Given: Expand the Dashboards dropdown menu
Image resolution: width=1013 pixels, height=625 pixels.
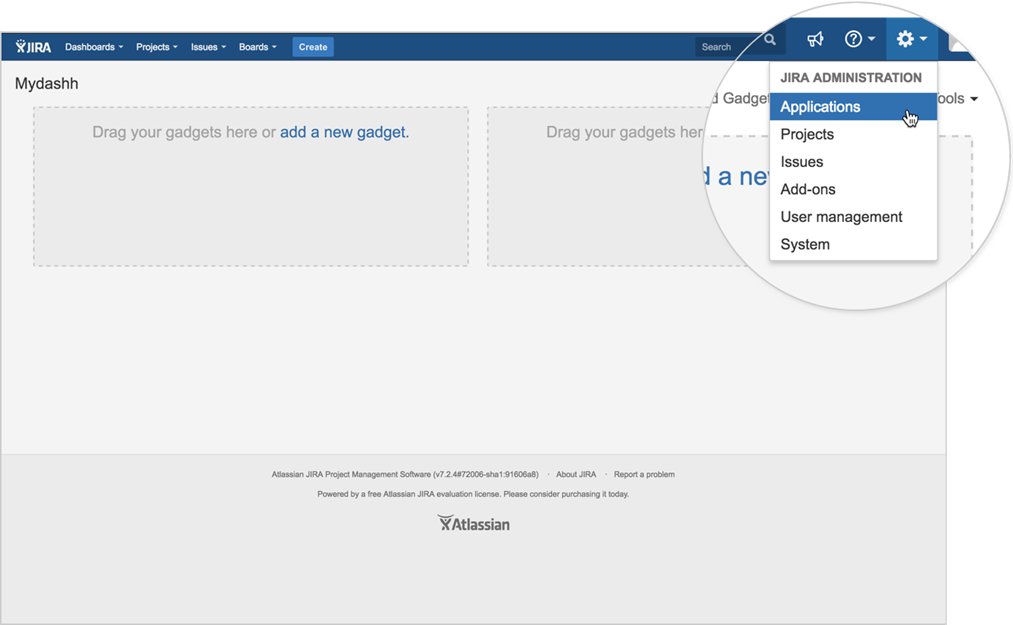Looking at the screenshot, I should pyautogui.click(x=94, y=47).
